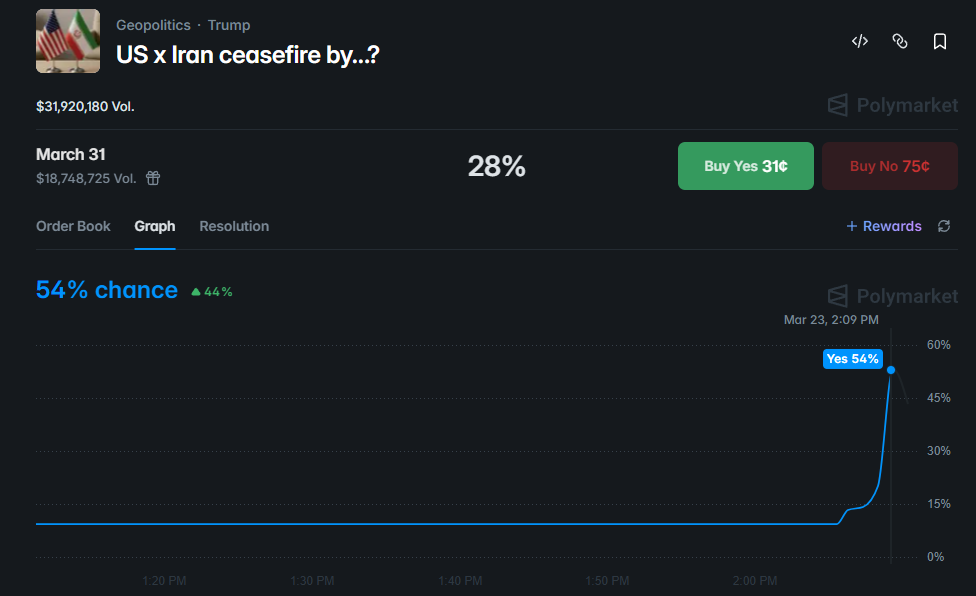
Task: Click the 1:30 PM time label
Action: click(x=312, y=580)
